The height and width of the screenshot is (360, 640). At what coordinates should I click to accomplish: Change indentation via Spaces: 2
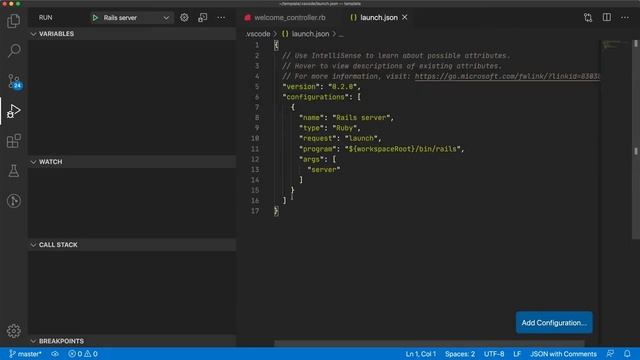coord(460,354)
